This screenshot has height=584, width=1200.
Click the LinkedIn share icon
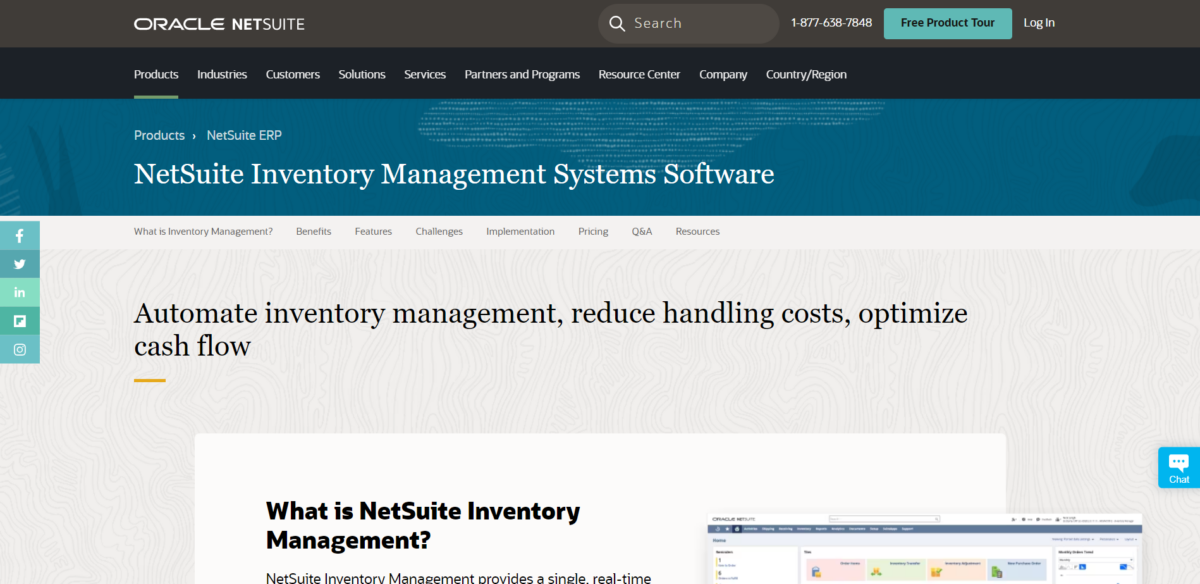[x=19, y=292]
